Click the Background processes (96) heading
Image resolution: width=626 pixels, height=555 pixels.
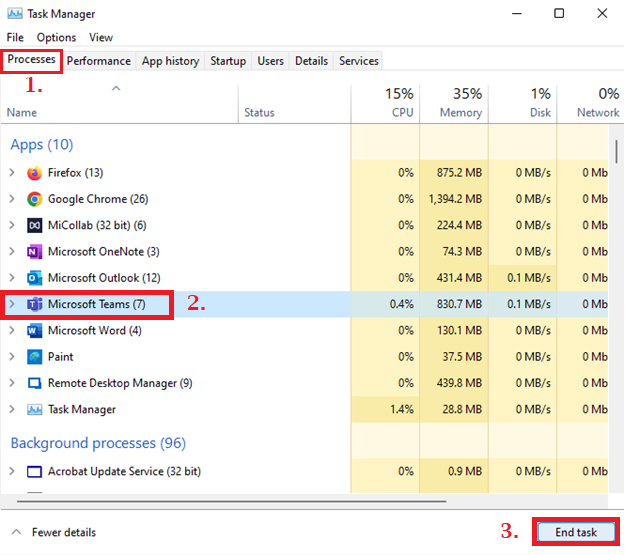[98, 443]
